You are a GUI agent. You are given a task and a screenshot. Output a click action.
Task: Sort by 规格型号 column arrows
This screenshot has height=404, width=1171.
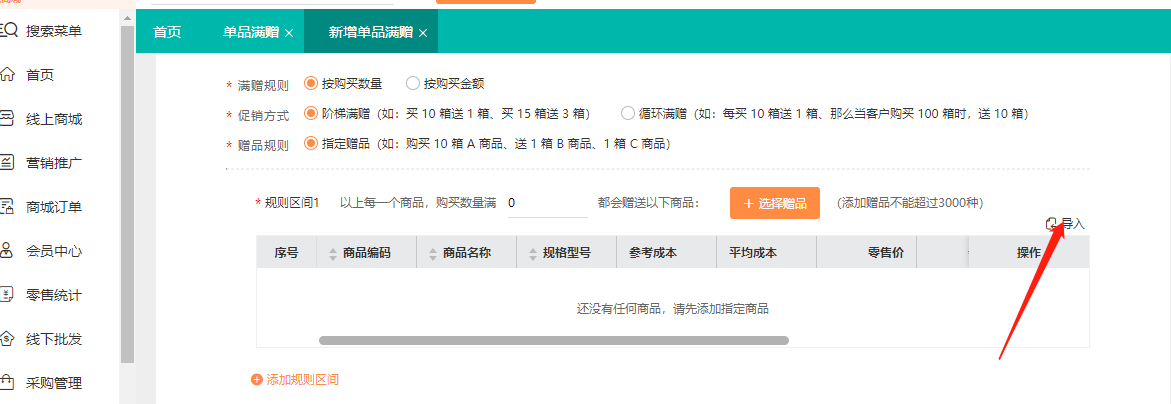click(x=532, y=254)
